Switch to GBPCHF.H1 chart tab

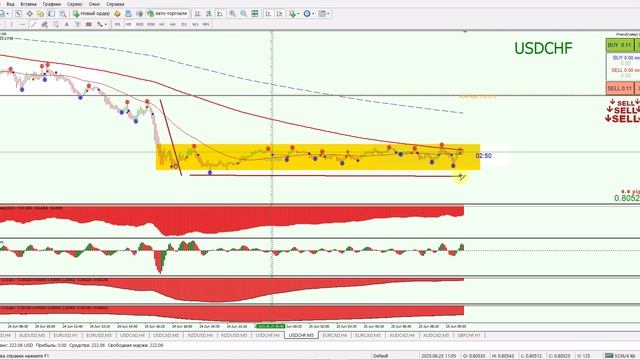(x=469, y=335)
